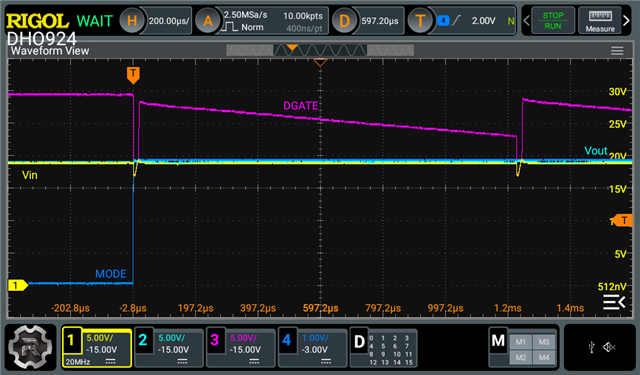Open the Trigger T settings icon
The height and width of the screenshot is (375, 640).
tap(420, 20)
